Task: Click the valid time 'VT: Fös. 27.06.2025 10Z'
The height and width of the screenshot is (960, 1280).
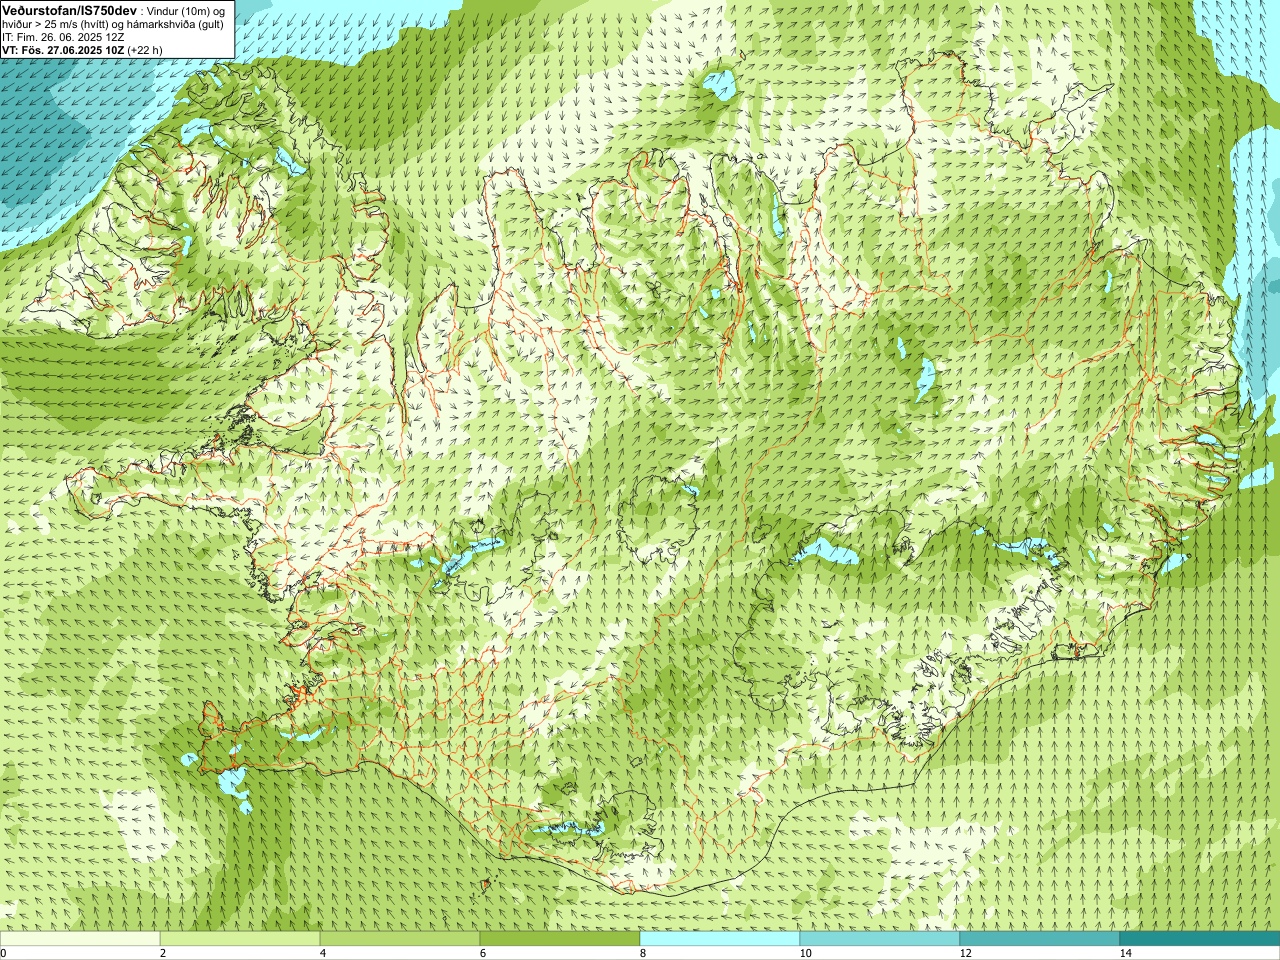Action: coord(63,50)
